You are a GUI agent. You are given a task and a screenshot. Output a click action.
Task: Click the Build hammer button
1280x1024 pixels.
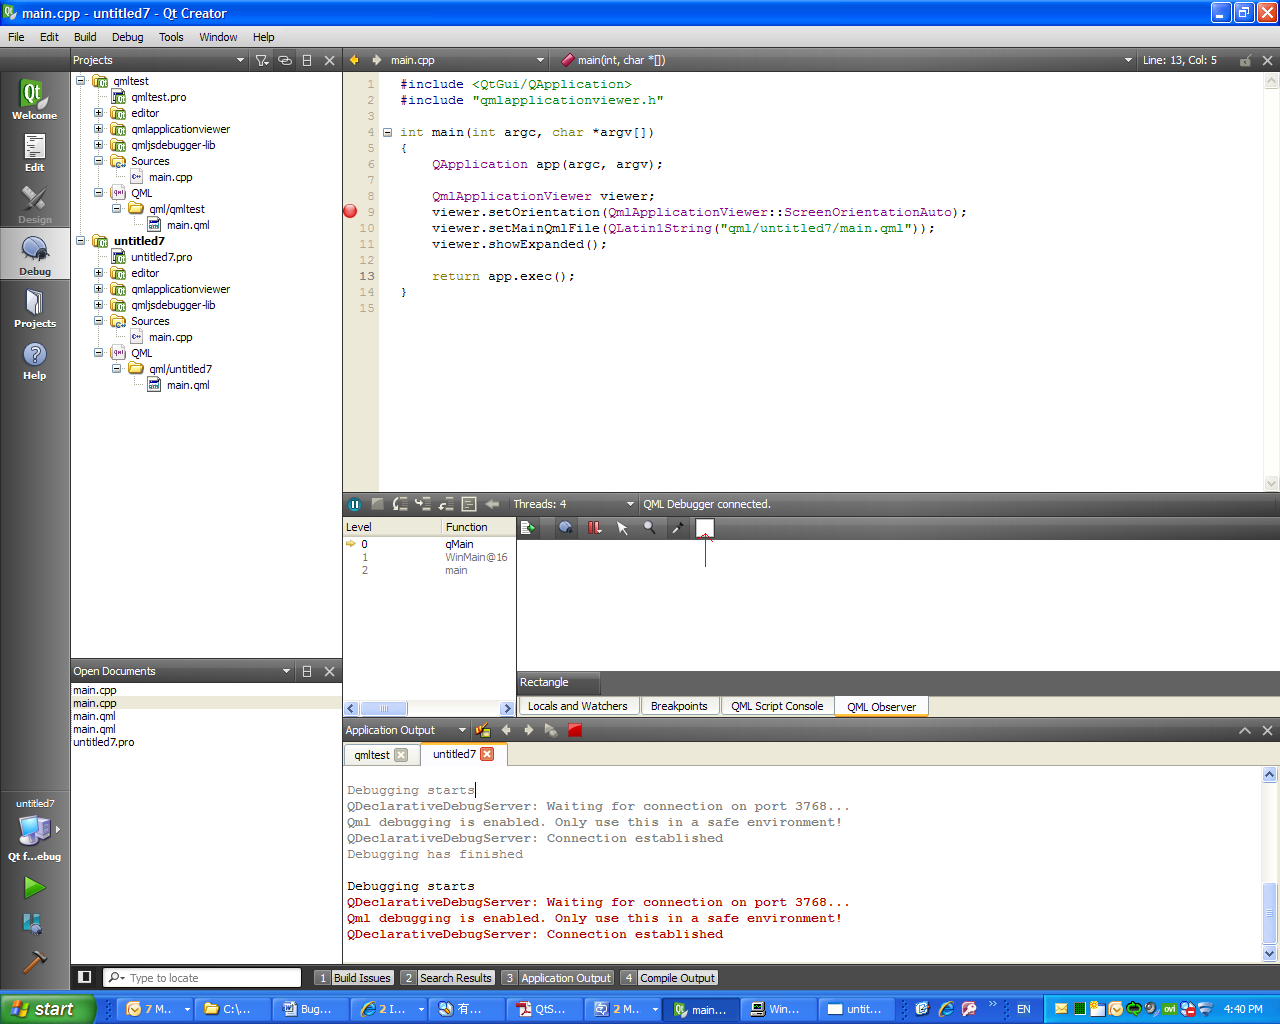point(34,961)
